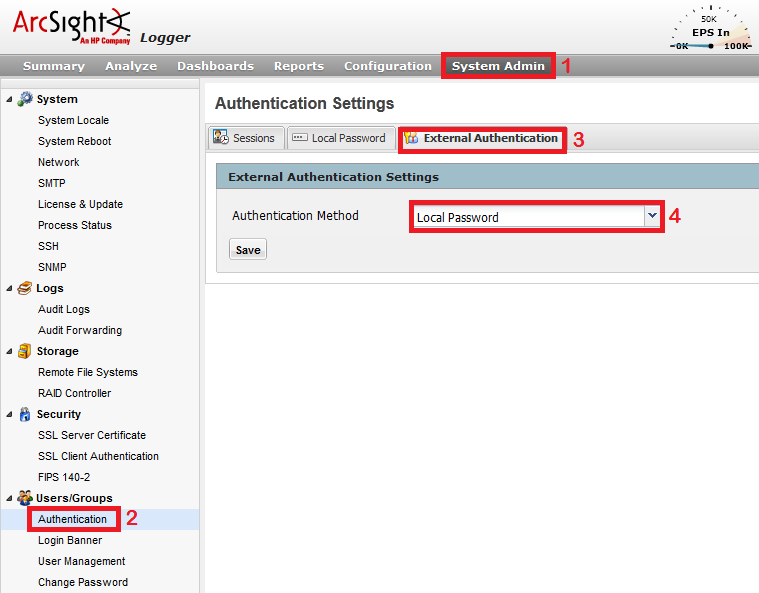Open Change Password page
Image resolution: width=759 pixels, height=593 pixels.
tap(83, 582)
